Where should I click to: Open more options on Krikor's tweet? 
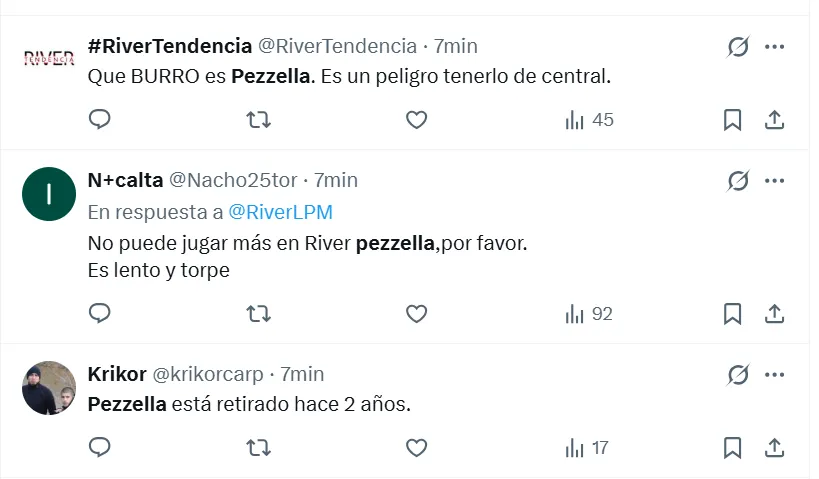click(774, 374)
